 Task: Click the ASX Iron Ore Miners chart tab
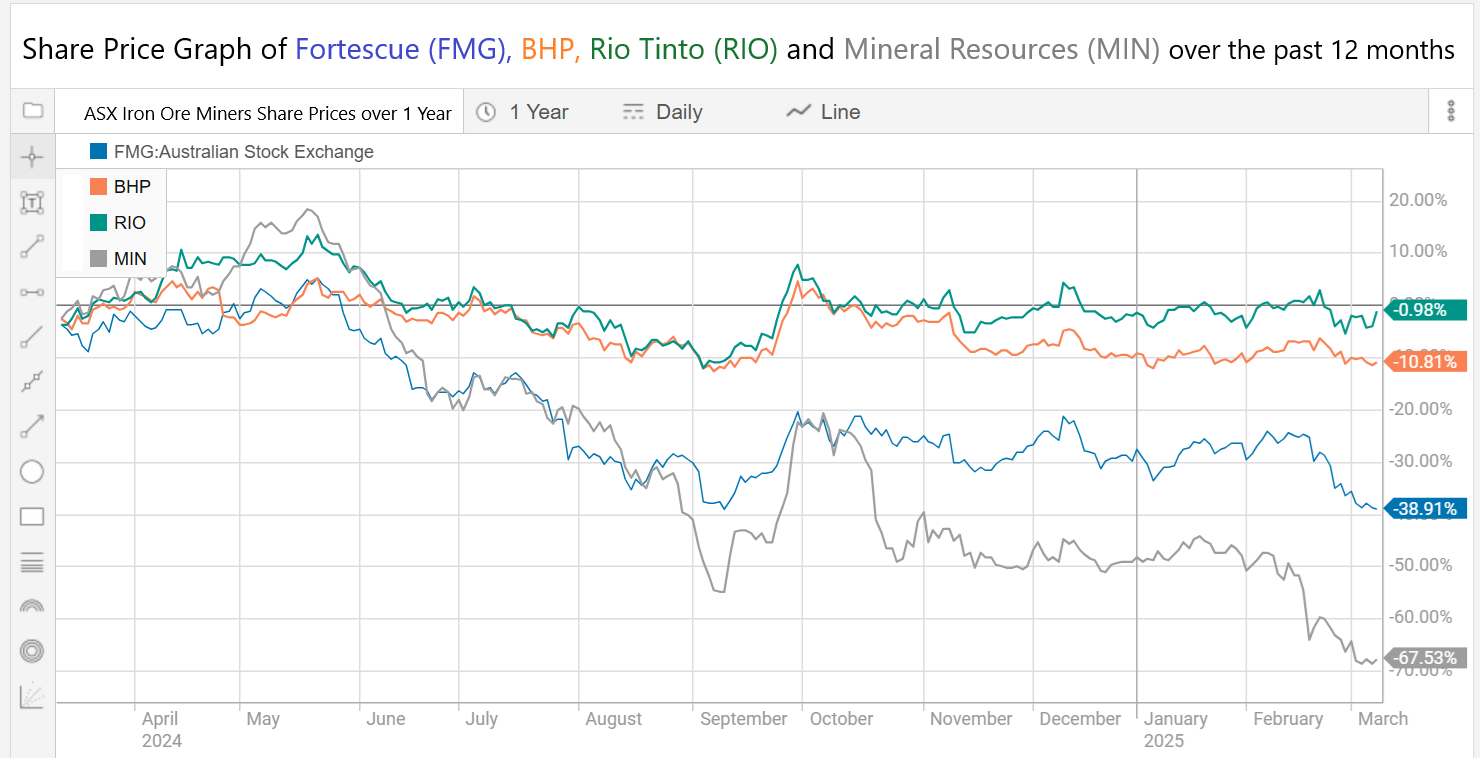coord(267,113)
